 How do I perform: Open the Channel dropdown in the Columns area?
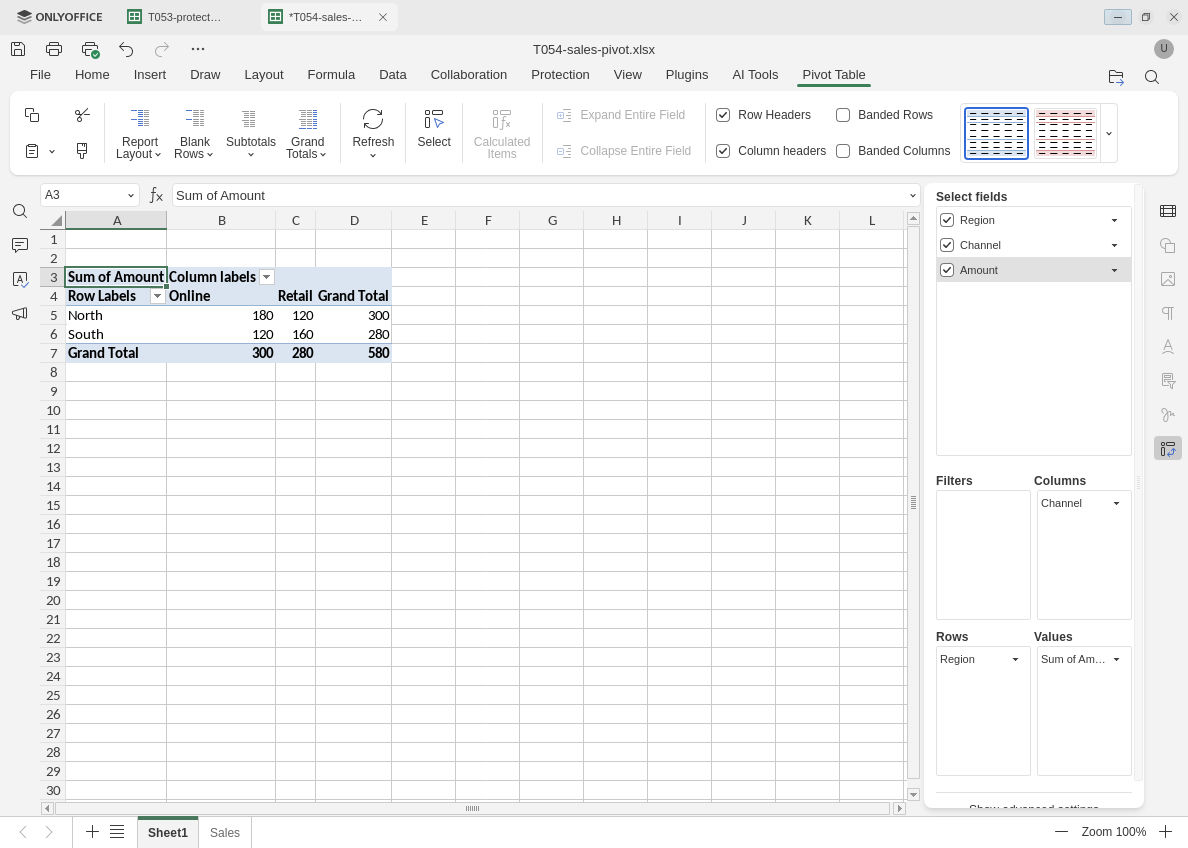[1116, 504]
